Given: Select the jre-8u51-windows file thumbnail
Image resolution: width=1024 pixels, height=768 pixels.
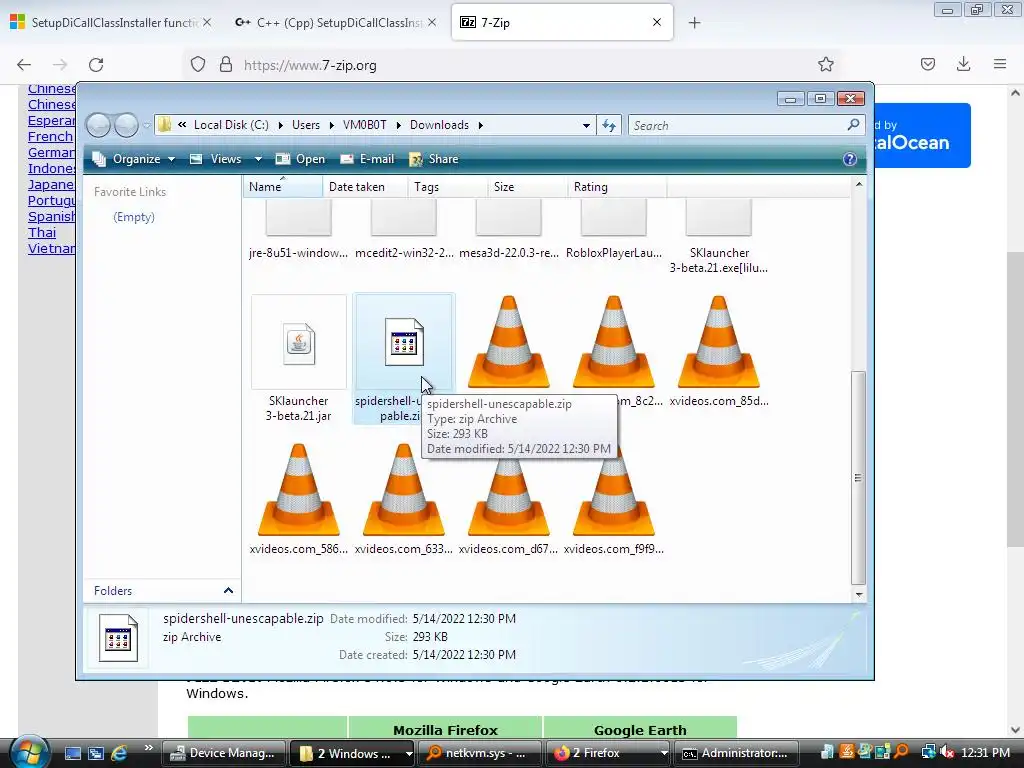Looking at the screenshot, I should [298, 217].
